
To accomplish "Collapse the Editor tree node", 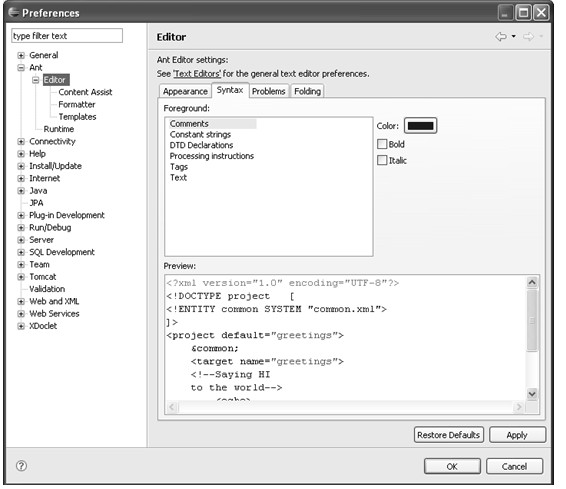I will [x=36, y=80].
